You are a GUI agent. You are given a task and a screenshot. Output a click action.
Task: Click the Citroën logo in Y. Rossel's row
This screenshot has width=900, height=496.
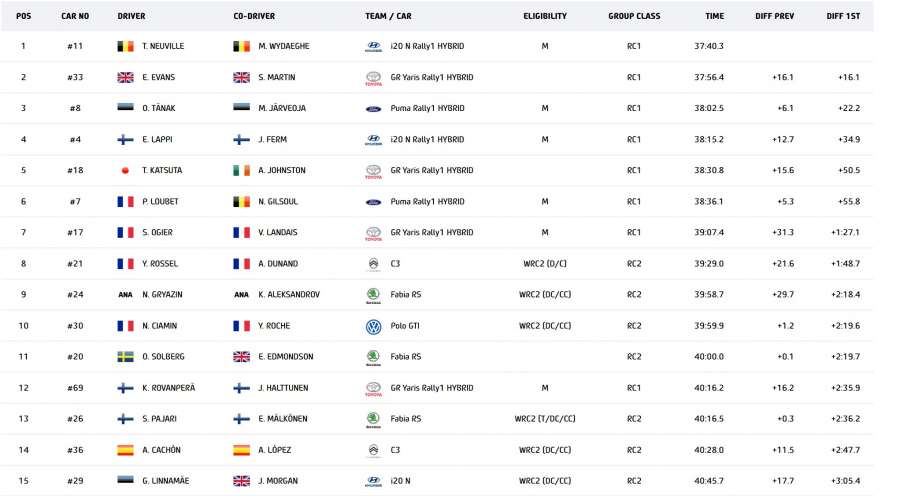374,264
